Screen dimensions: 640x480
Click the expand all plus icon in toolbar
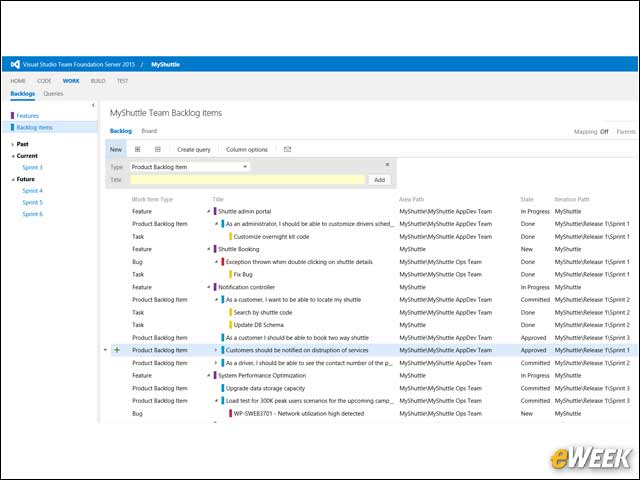click(x=138, y=149)
